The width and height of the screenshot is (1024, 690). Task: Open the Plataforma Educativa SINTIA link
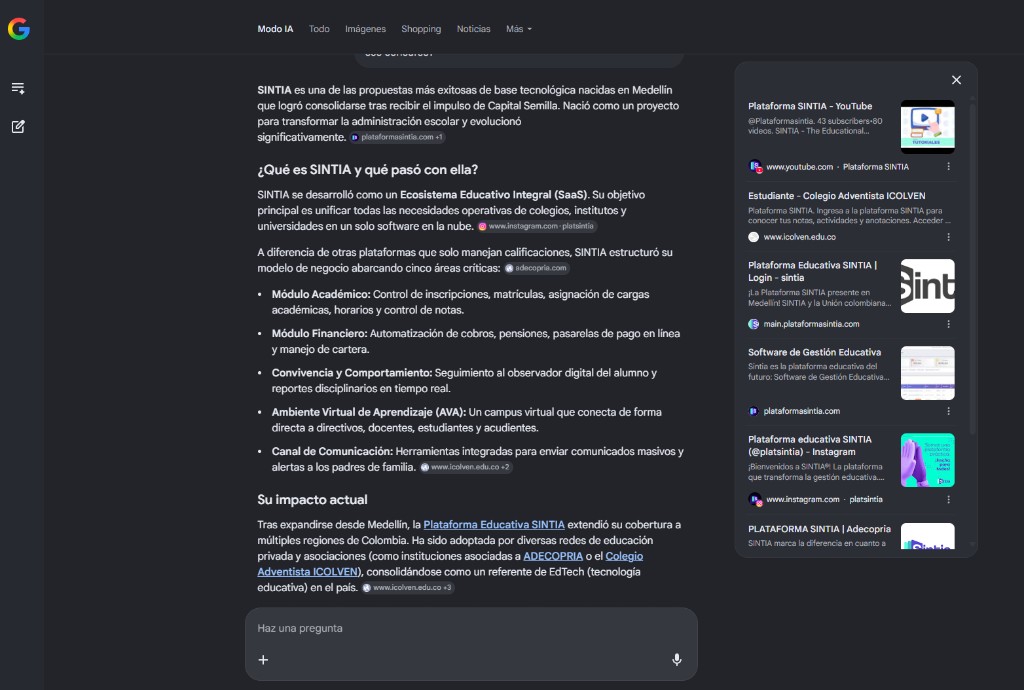(x=494, y=524)
